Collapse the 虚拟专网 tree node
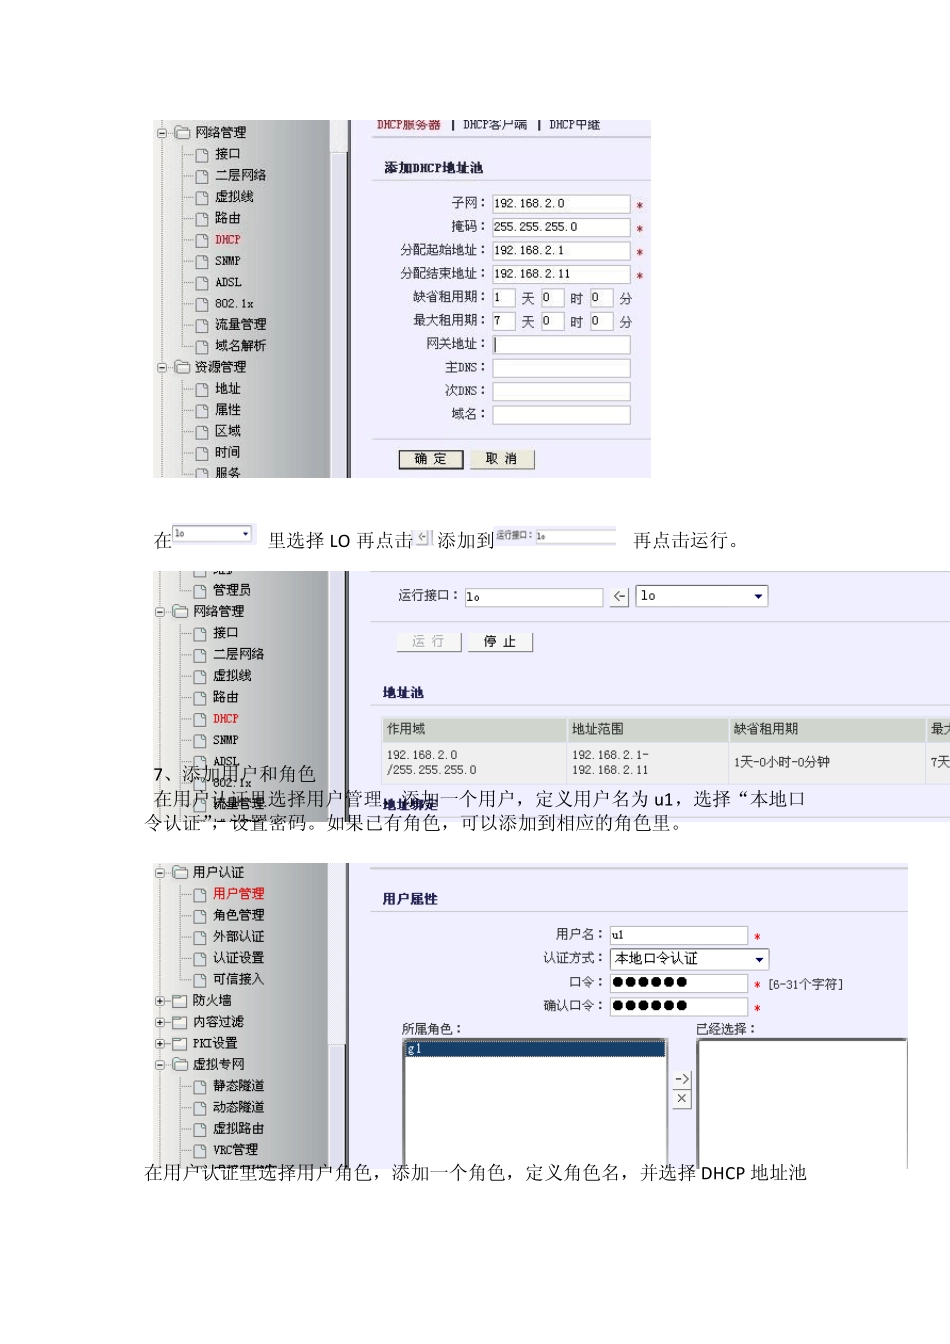The width and height of the screenshot is (950, 1344). pos(160,1064)
